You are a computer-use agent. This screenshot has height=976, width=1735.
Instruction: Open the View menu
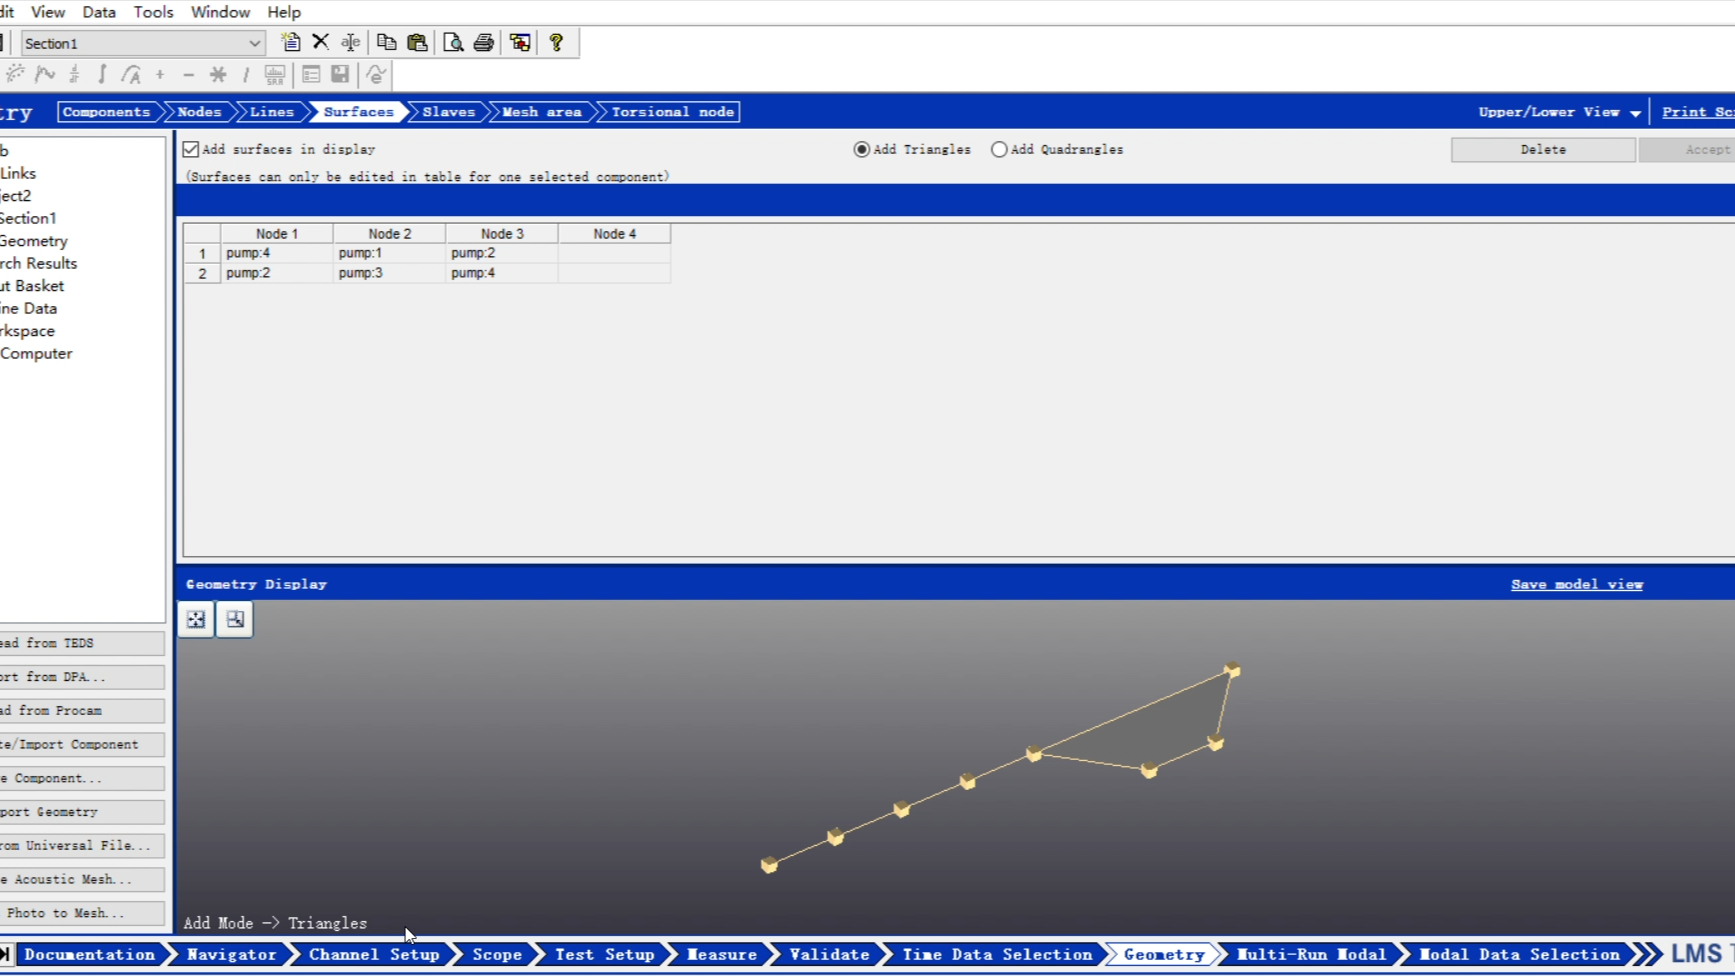click(x=48, y=12)
